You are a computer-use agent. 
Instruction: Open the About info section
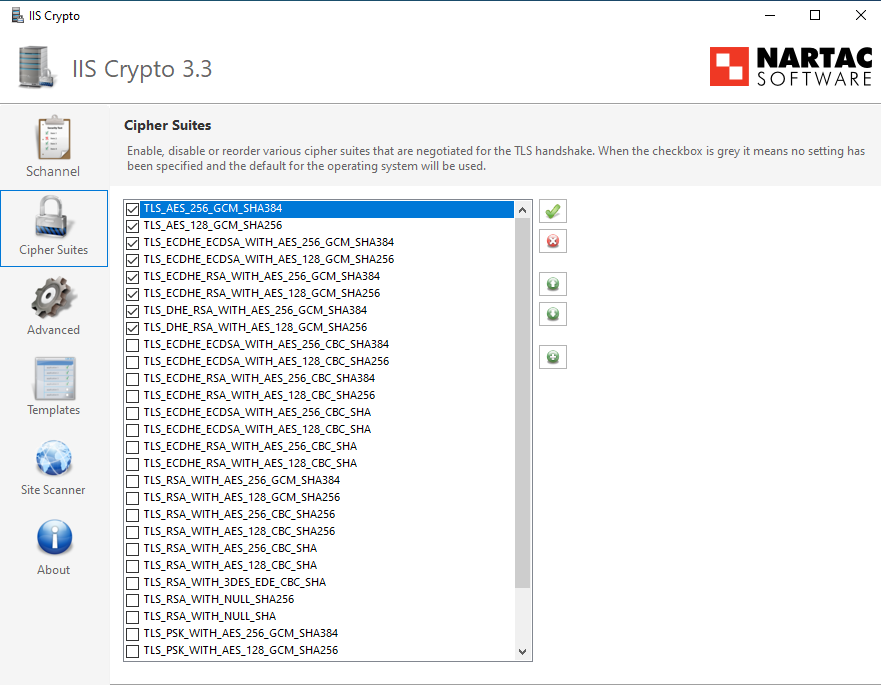[x=53, y=547]
